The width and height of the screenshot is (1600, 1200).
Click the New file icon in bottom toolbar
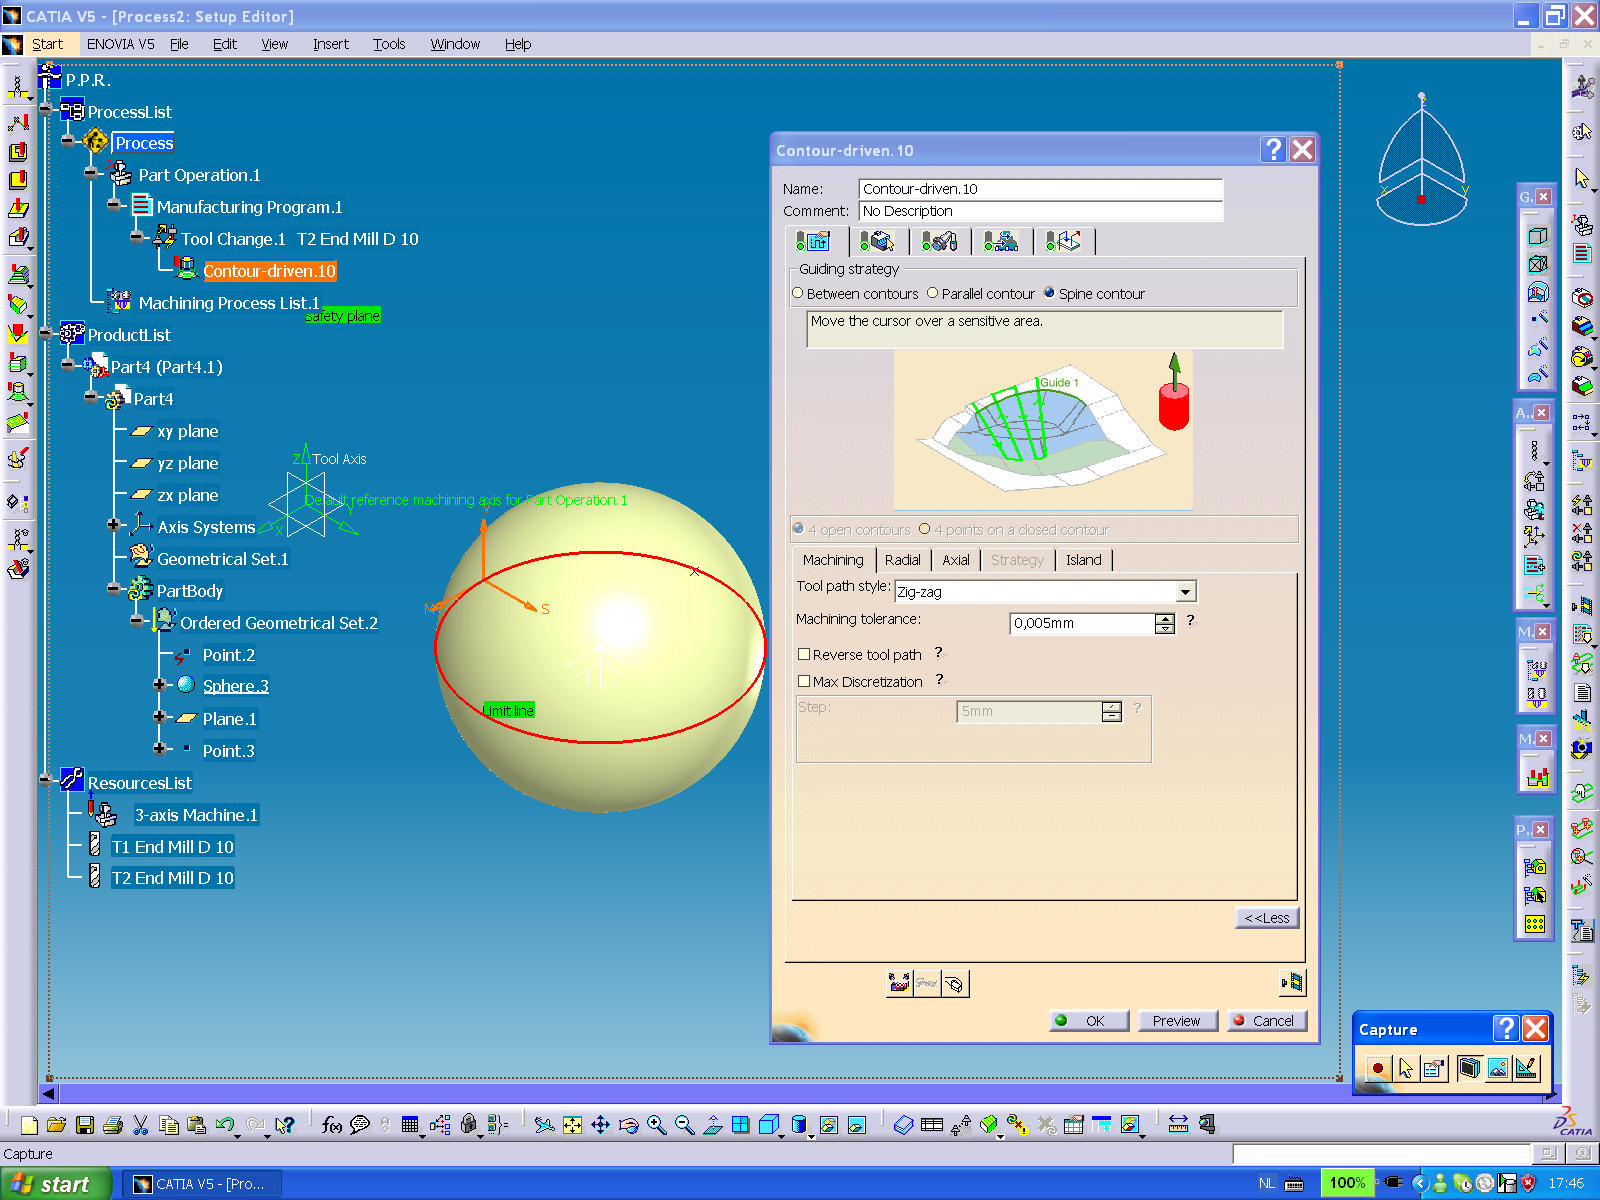pyautogui.click(x=29, y=1125)
